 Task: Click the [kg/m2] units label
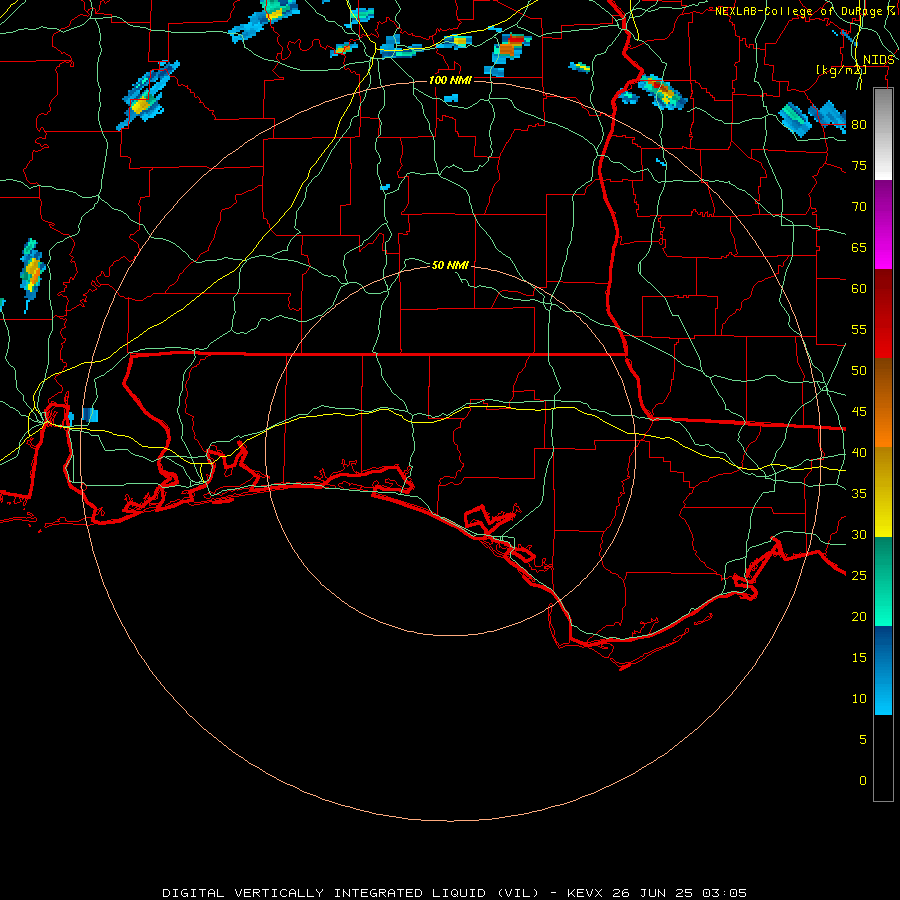(x=841, y=70)
